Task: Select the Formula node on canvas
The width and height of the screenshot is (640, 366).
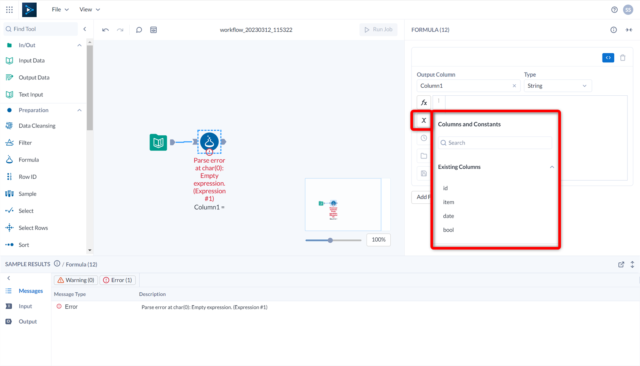Action: tap(209, 142)
